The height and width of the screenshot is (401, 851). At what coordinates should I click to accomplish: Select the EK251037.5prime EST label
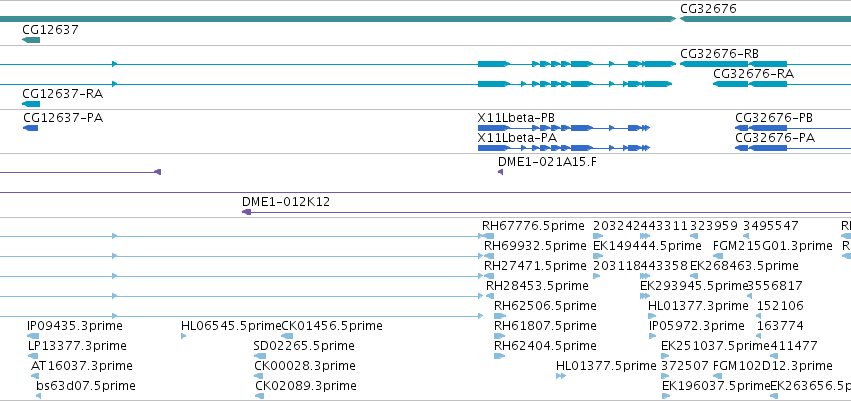pos(715,346)
